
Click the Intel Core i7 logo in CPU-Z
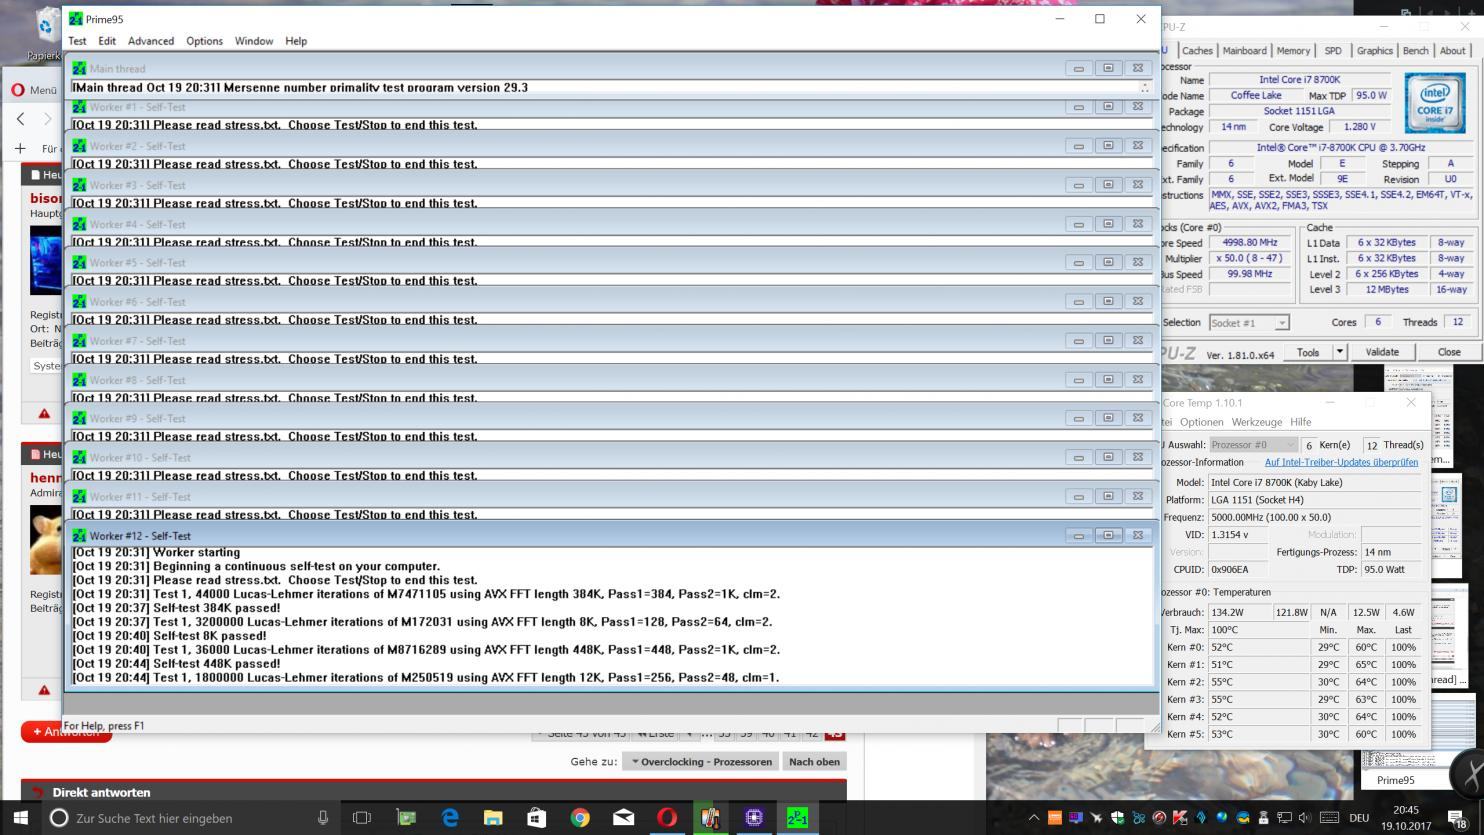pos(1435,102)
